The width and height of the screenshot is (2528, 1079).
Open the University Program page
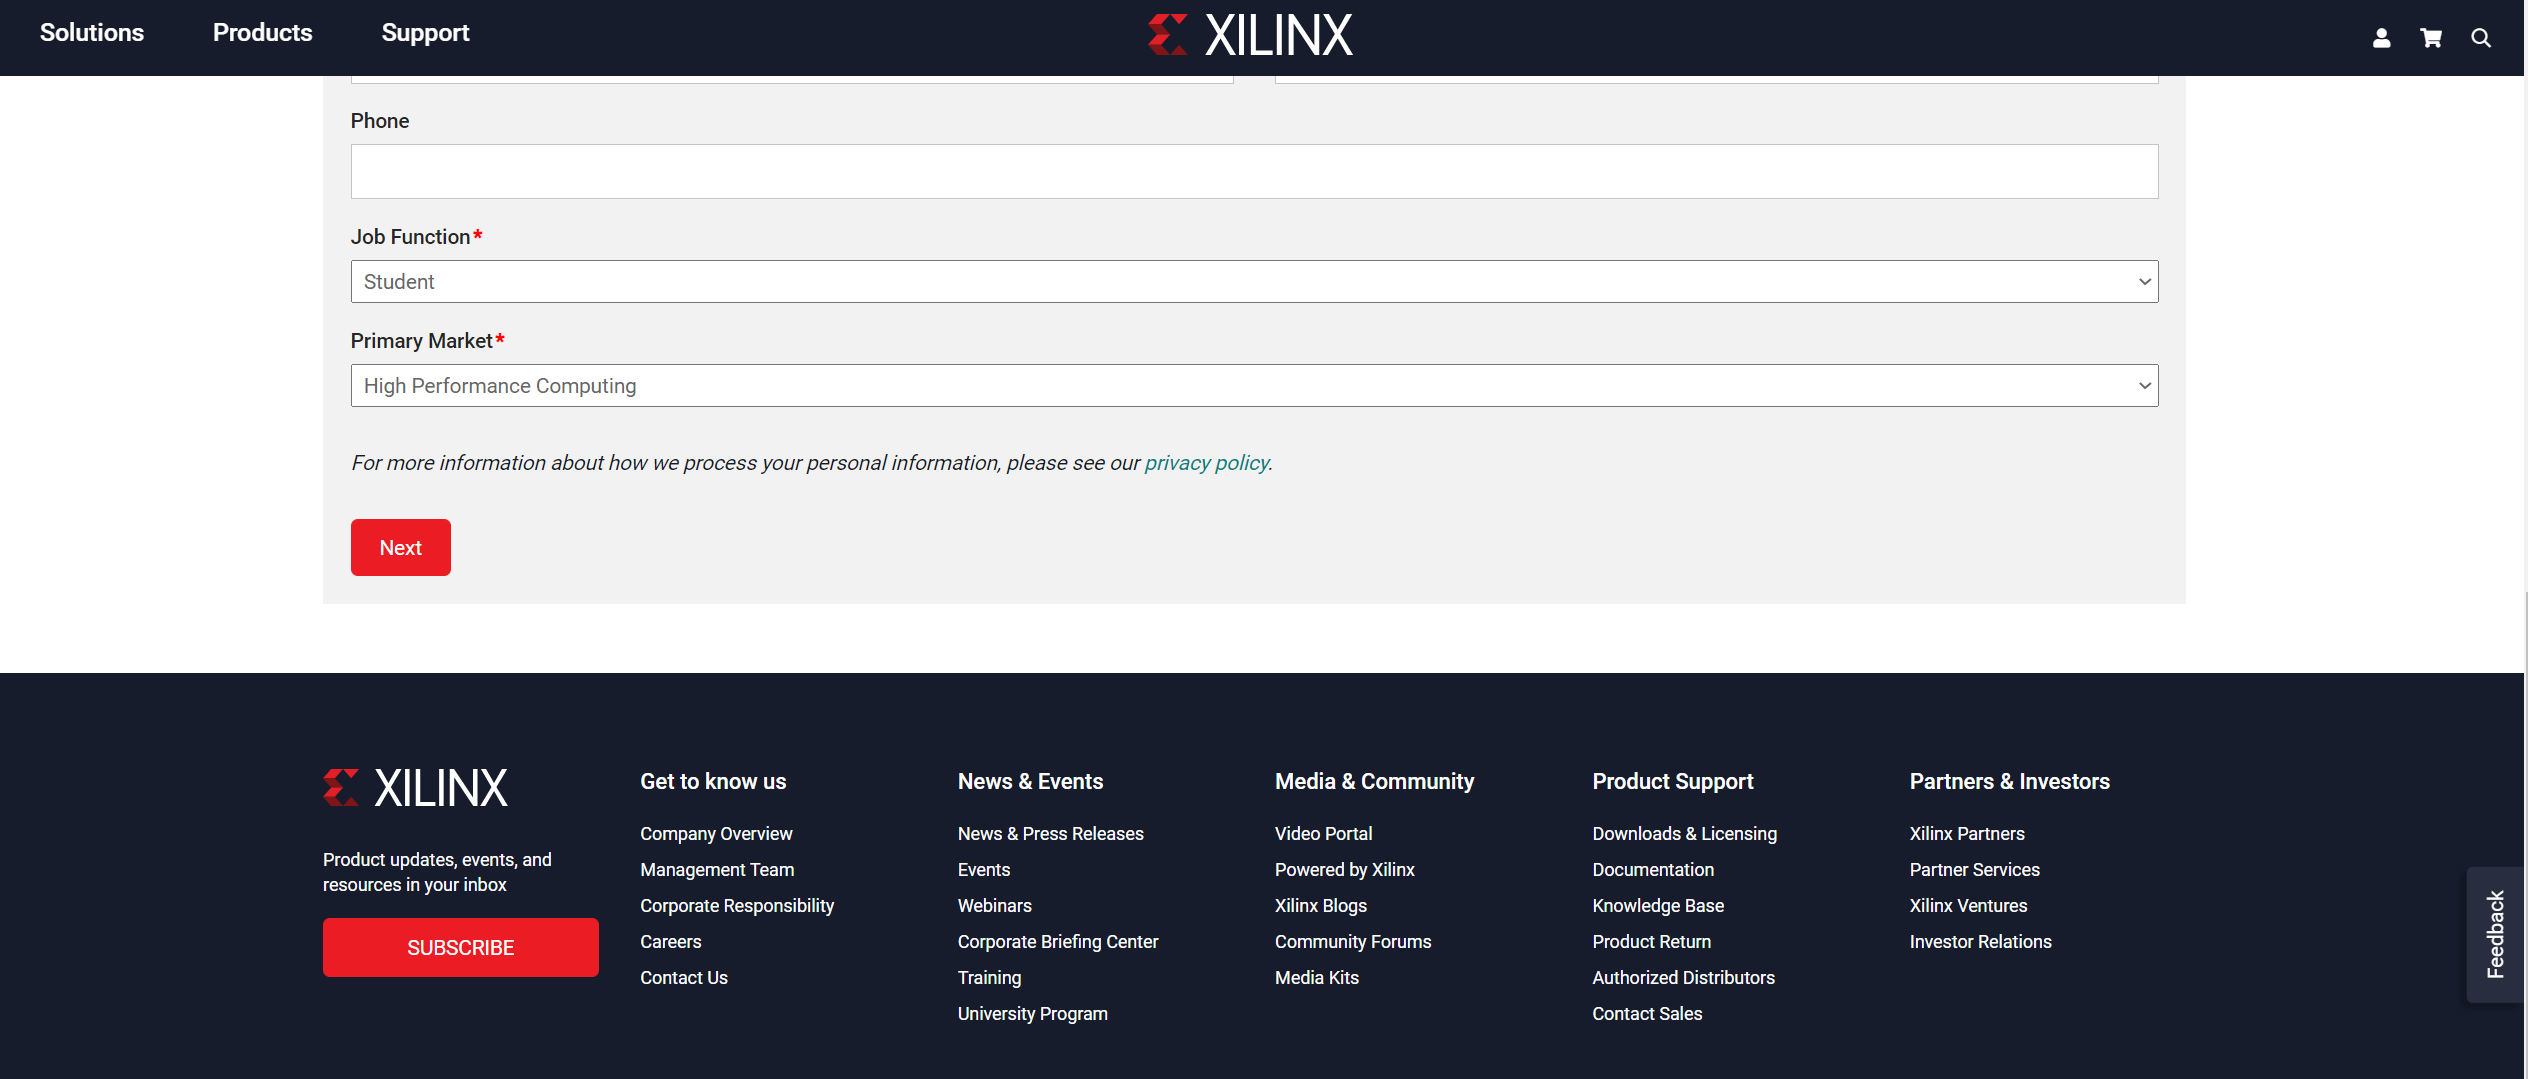click(x=1032, y=1013)
